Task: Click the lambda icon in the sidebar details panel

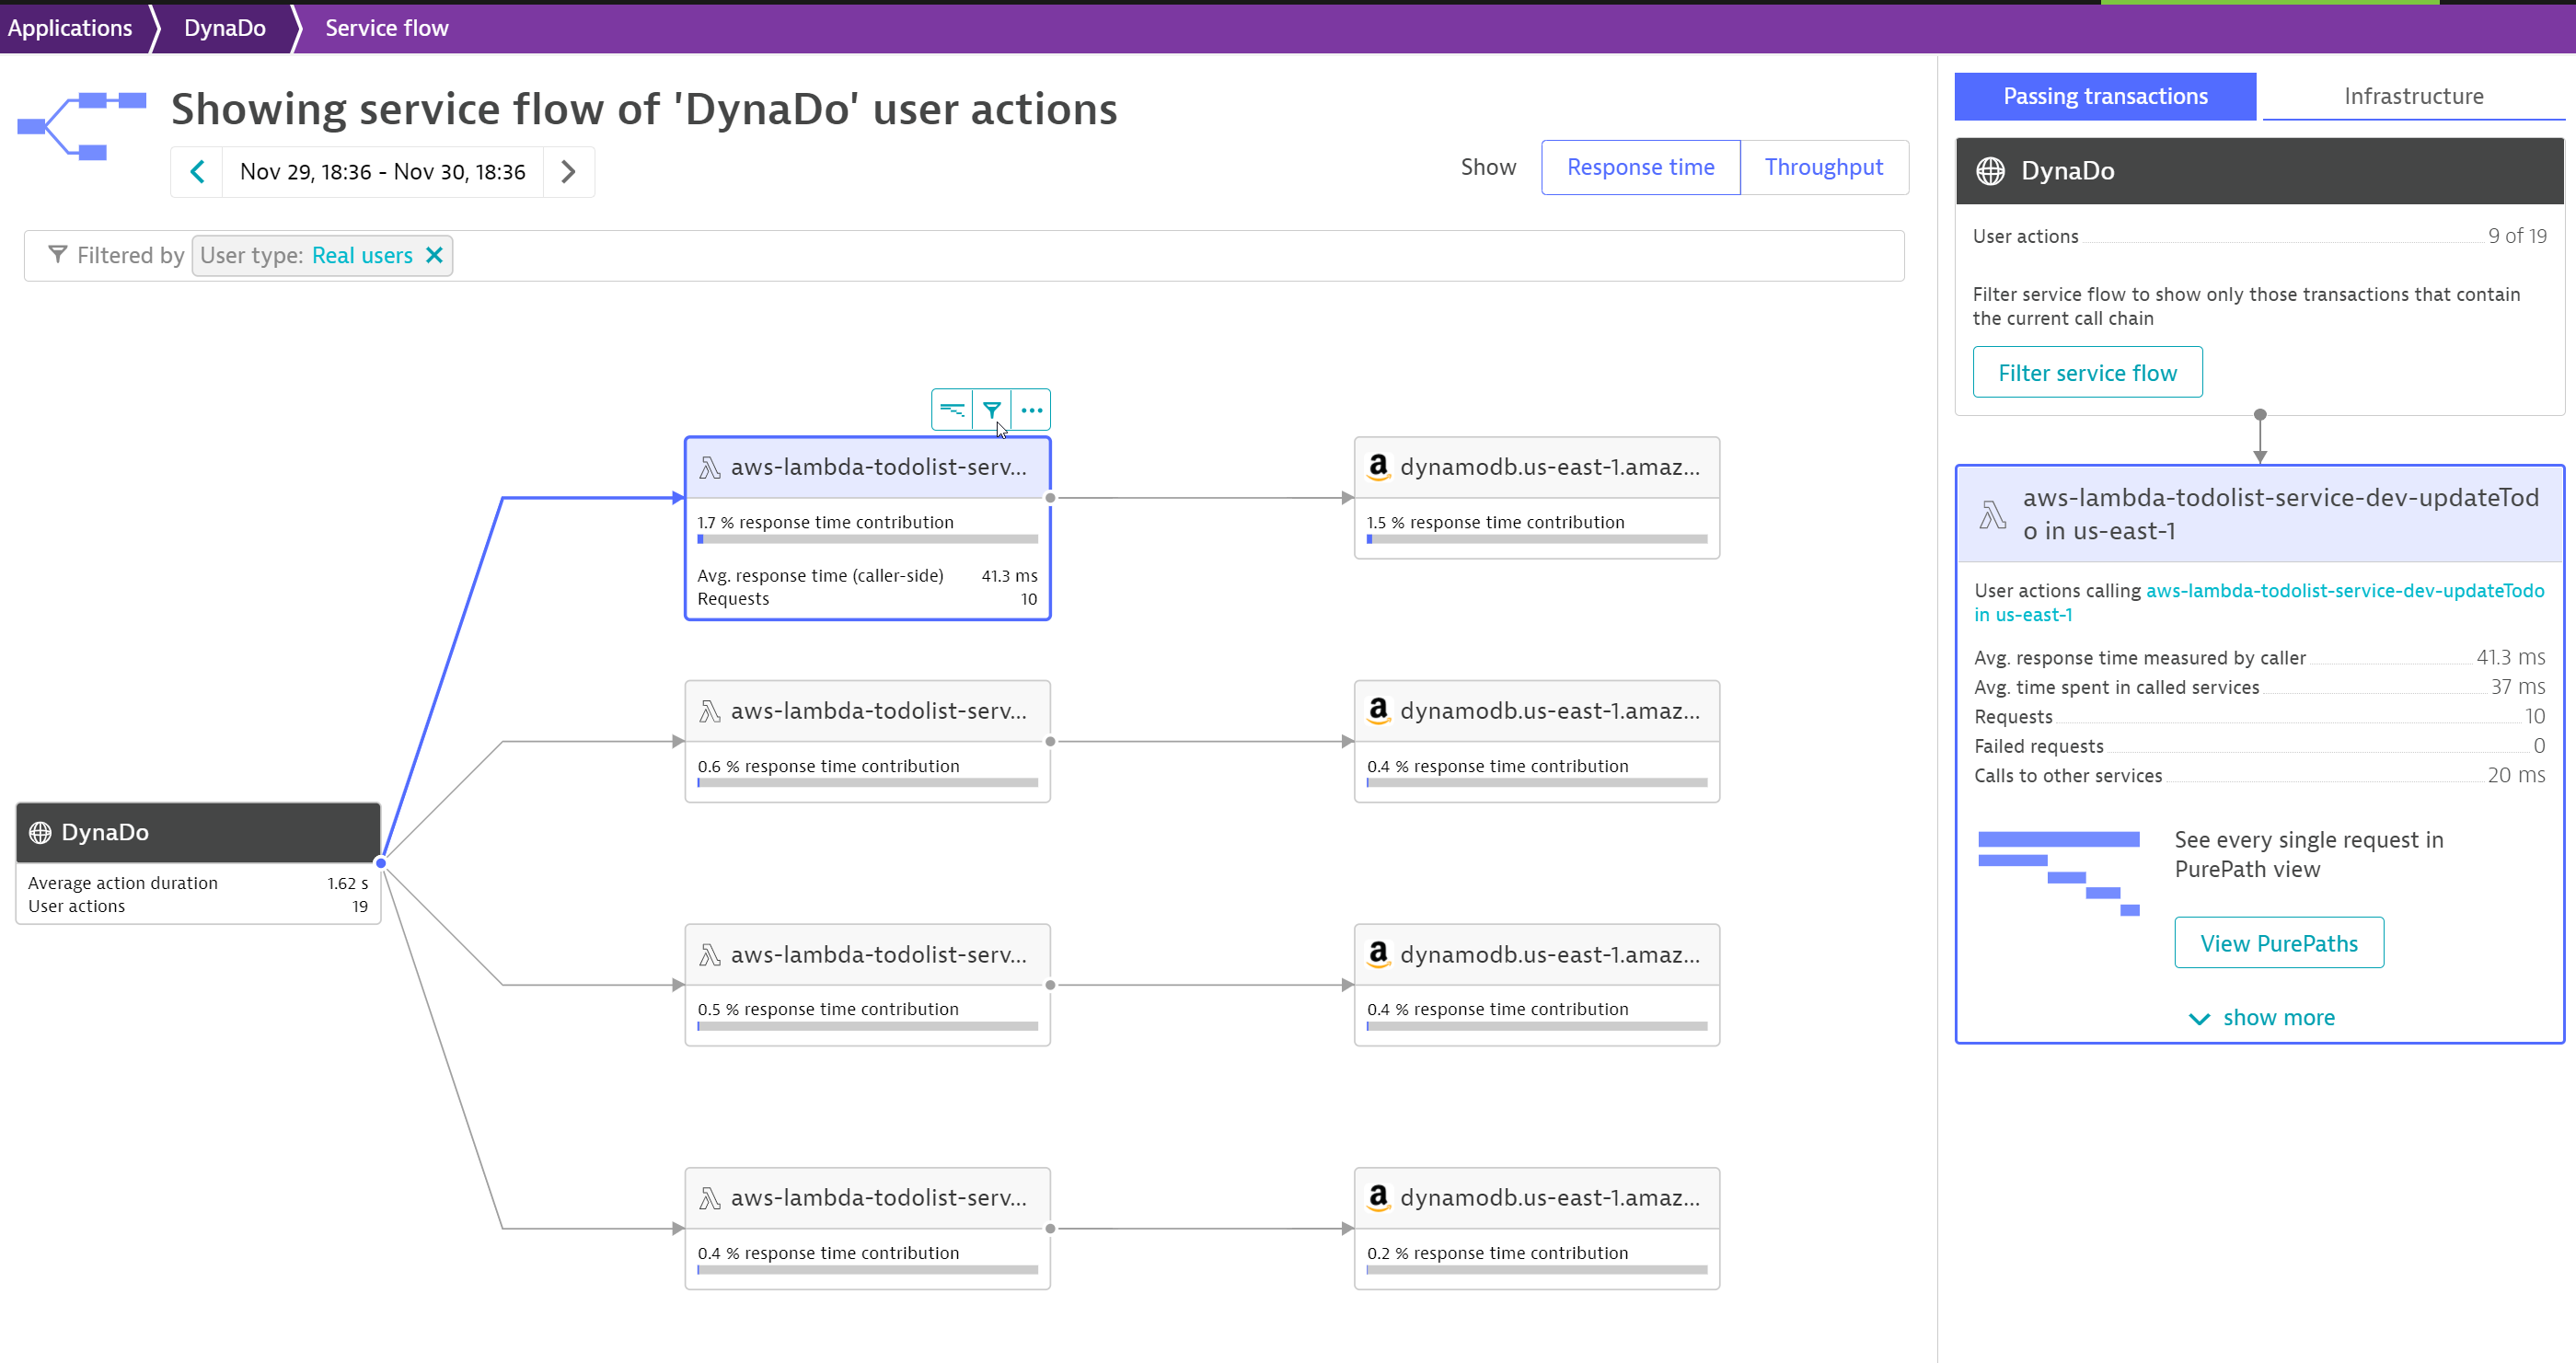Action: 1992,515
